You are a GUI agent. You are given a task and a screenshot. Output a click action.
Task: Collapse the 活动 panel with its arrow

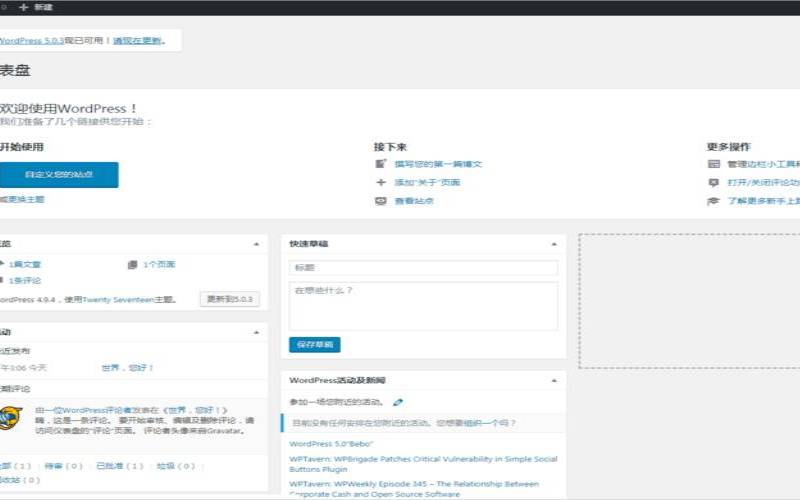(x=257, y=333)
